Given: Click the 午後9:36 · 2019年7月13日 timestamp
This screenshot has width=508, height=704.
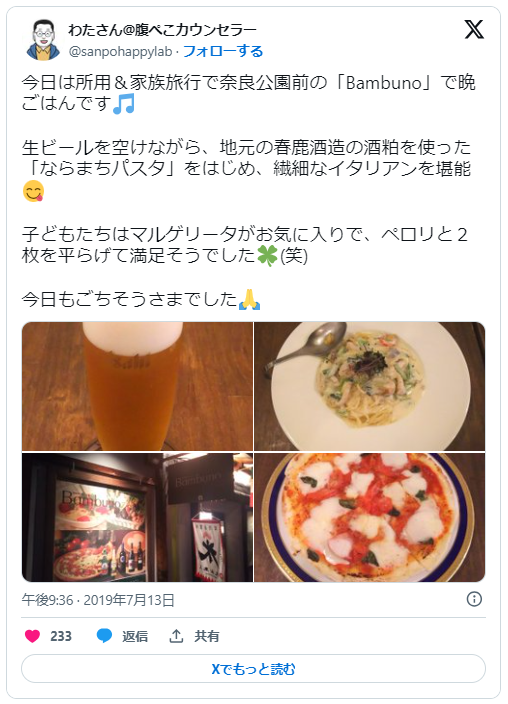Looking at the screenshot, I should [98, 600].
